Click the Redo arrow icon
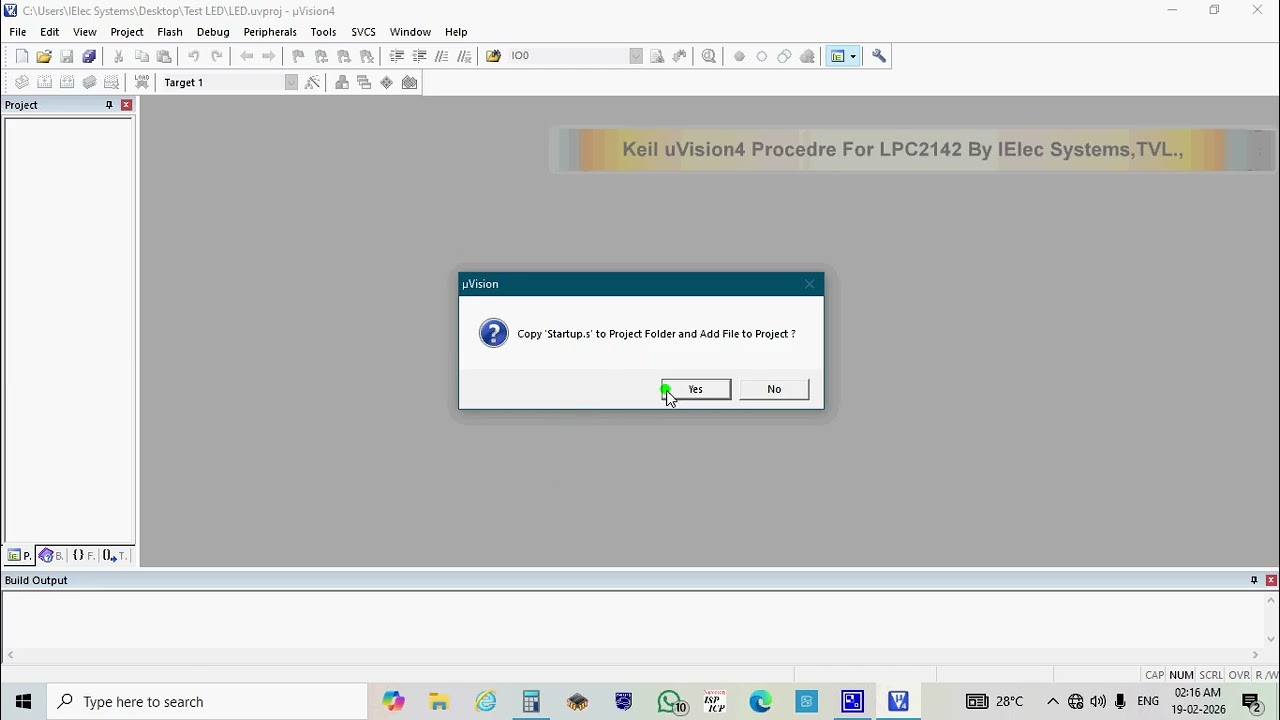 click(x=217, y=56)
